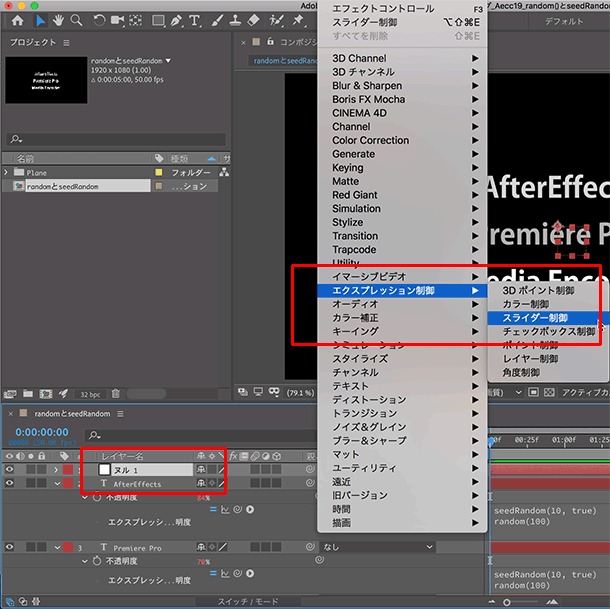Image resolution: width=610 pixels, height=609 pixels.
Task: Toggle opacity stopwatch on Premiere Pro layer
Action: point(97,561)
